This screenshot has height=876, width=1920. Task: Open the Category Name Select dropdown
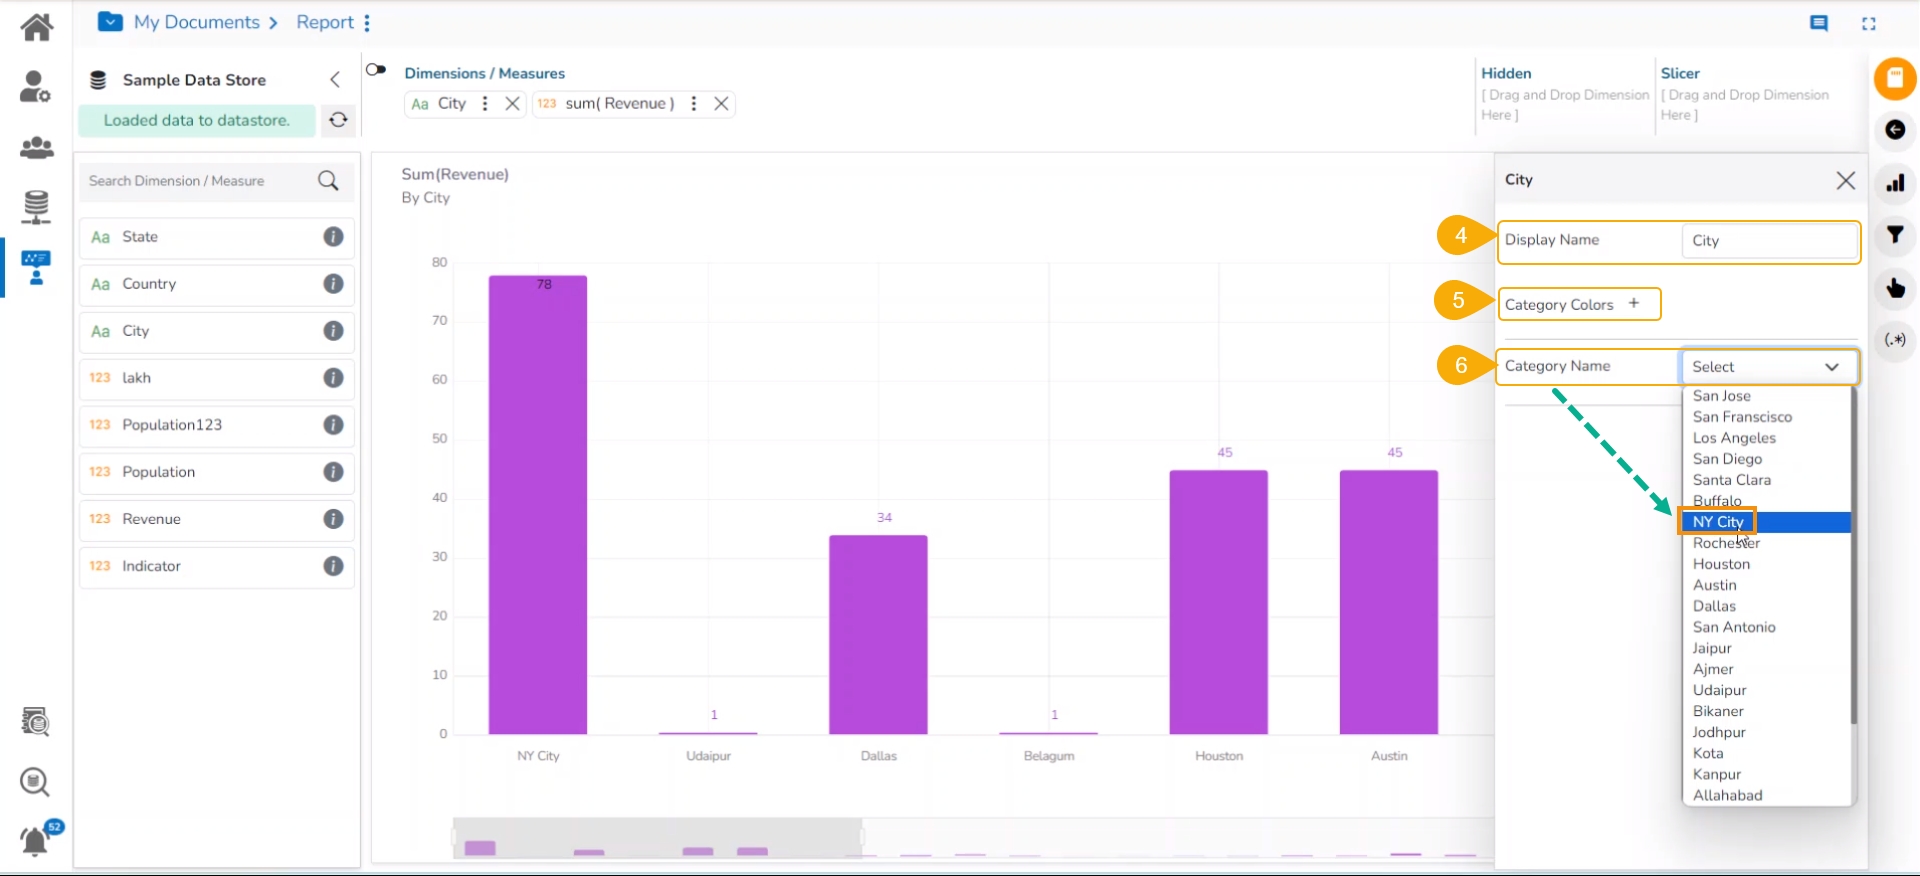[x=1767, y=367]
